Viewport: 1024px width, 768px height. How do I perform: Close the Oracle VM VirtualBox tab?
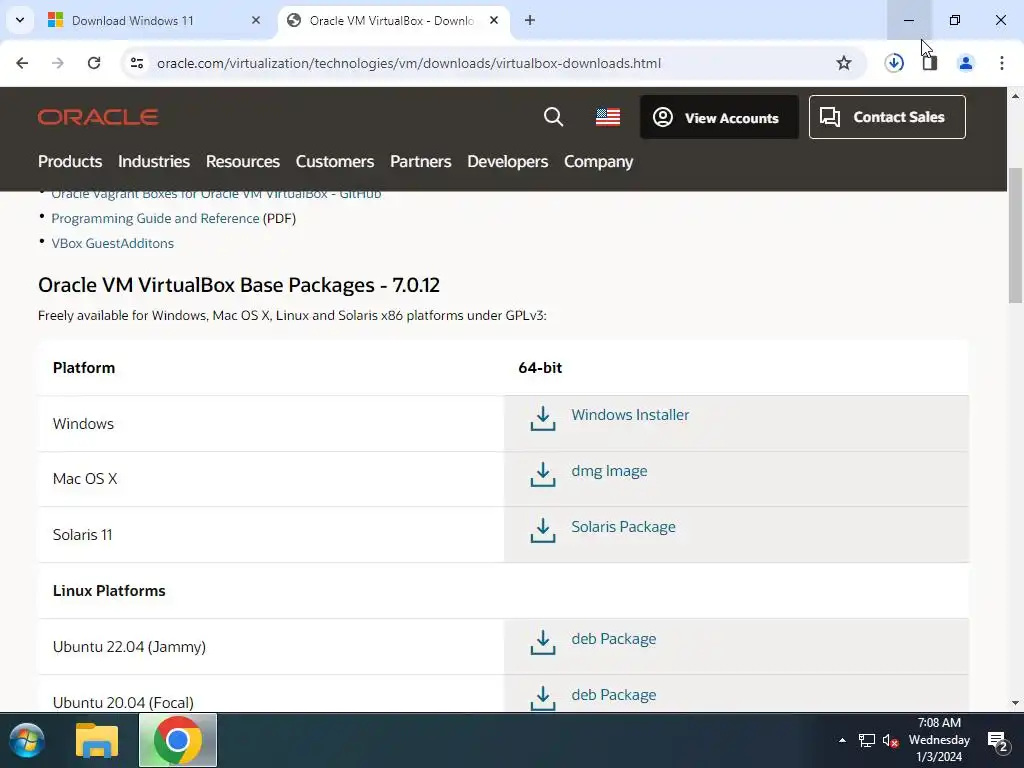pos(494,20)
